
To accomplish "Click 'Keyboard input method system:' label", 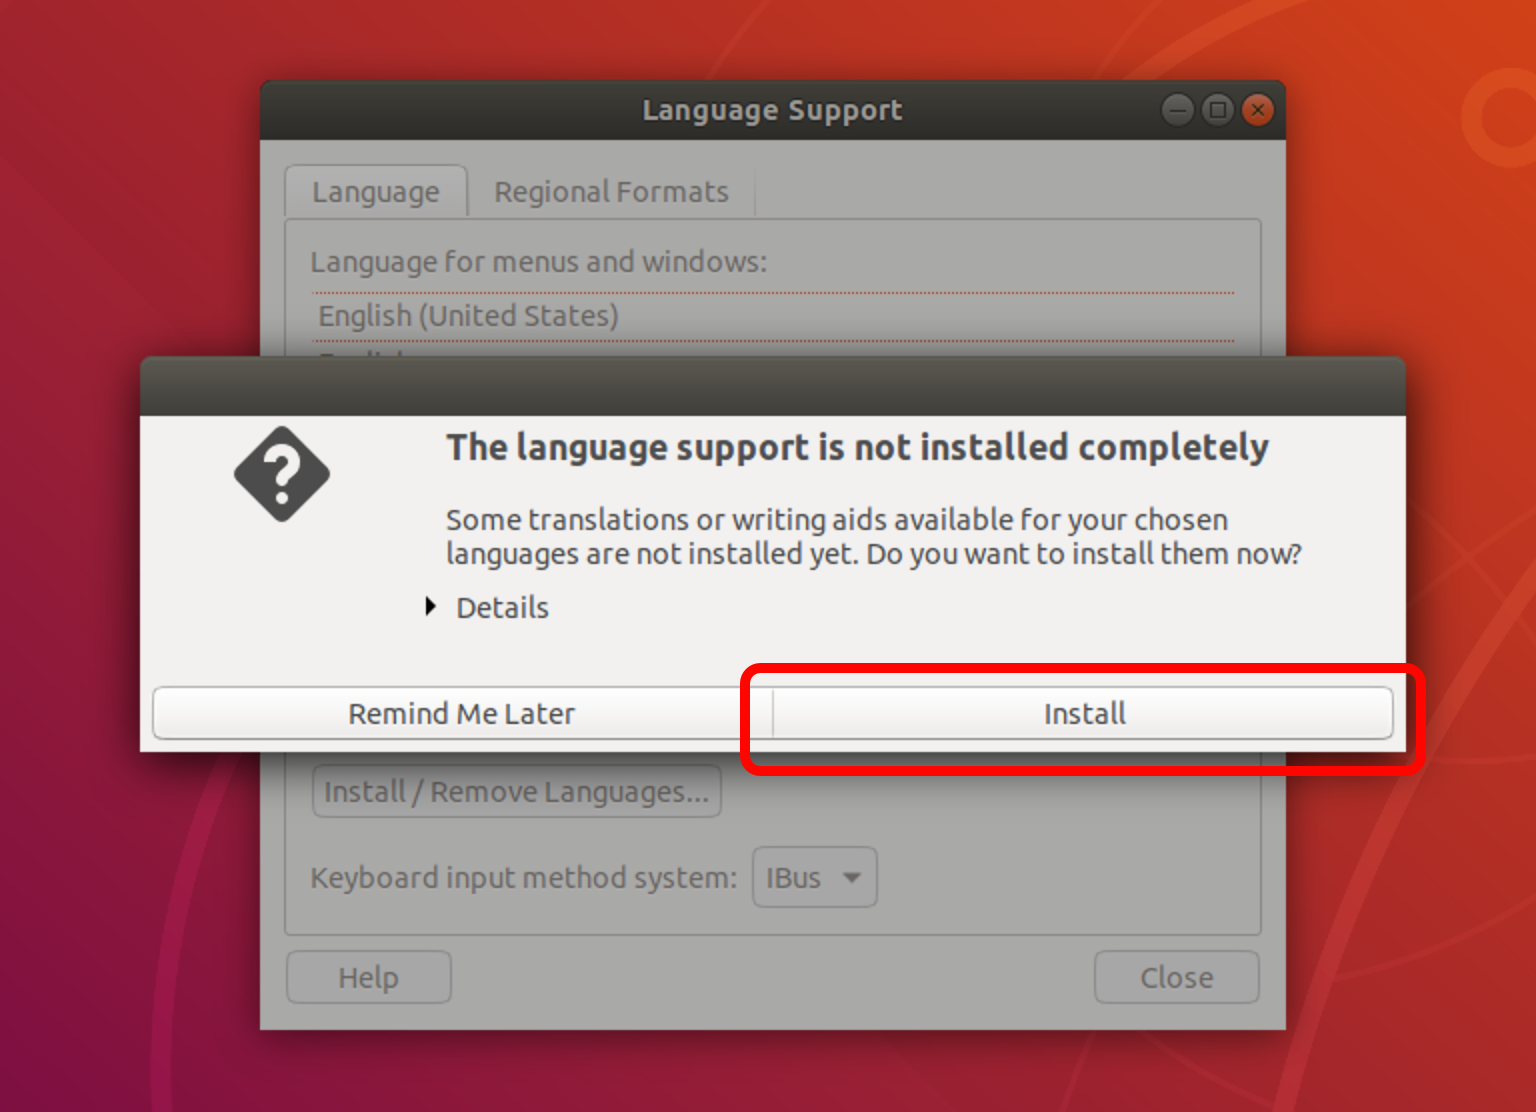I will pos(523,878).
